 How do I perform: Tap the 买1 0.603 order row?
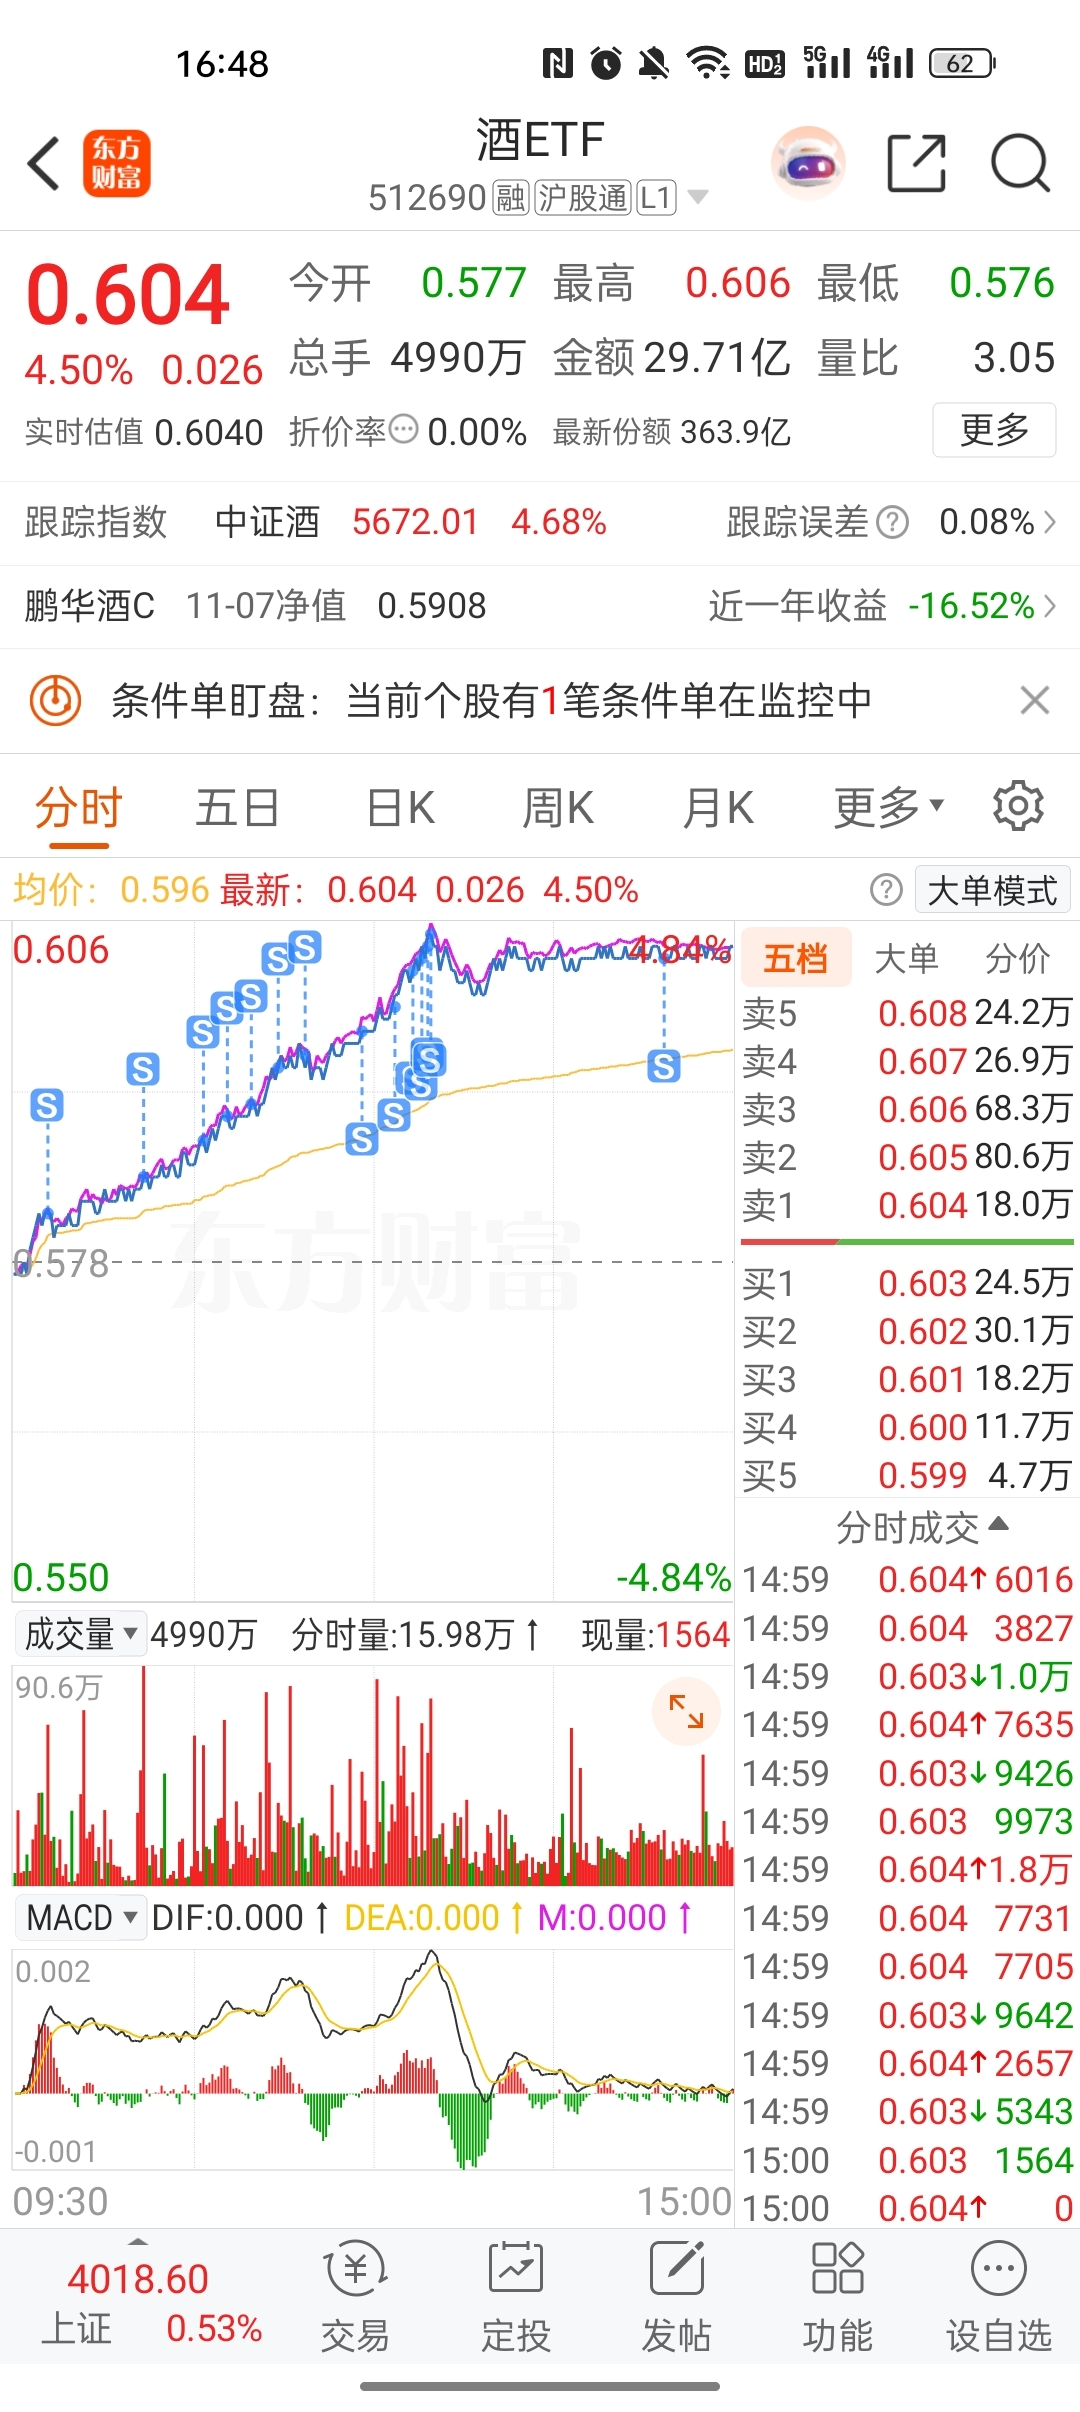907,1283
